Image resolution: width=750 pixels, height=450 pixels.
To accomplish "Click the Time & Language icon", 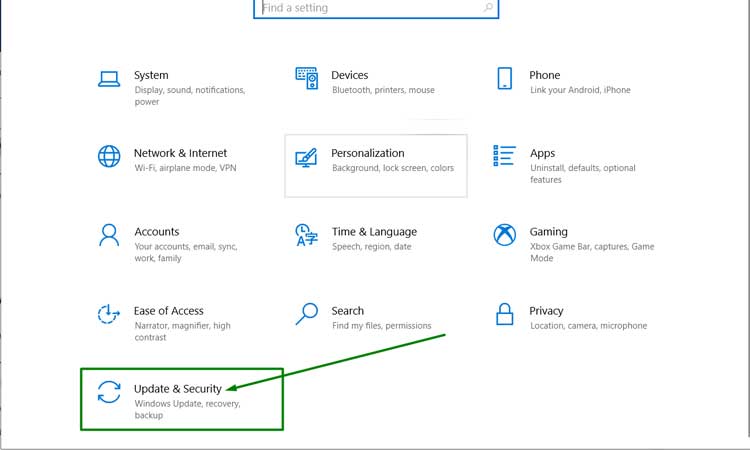I will (x=307, y=235).
